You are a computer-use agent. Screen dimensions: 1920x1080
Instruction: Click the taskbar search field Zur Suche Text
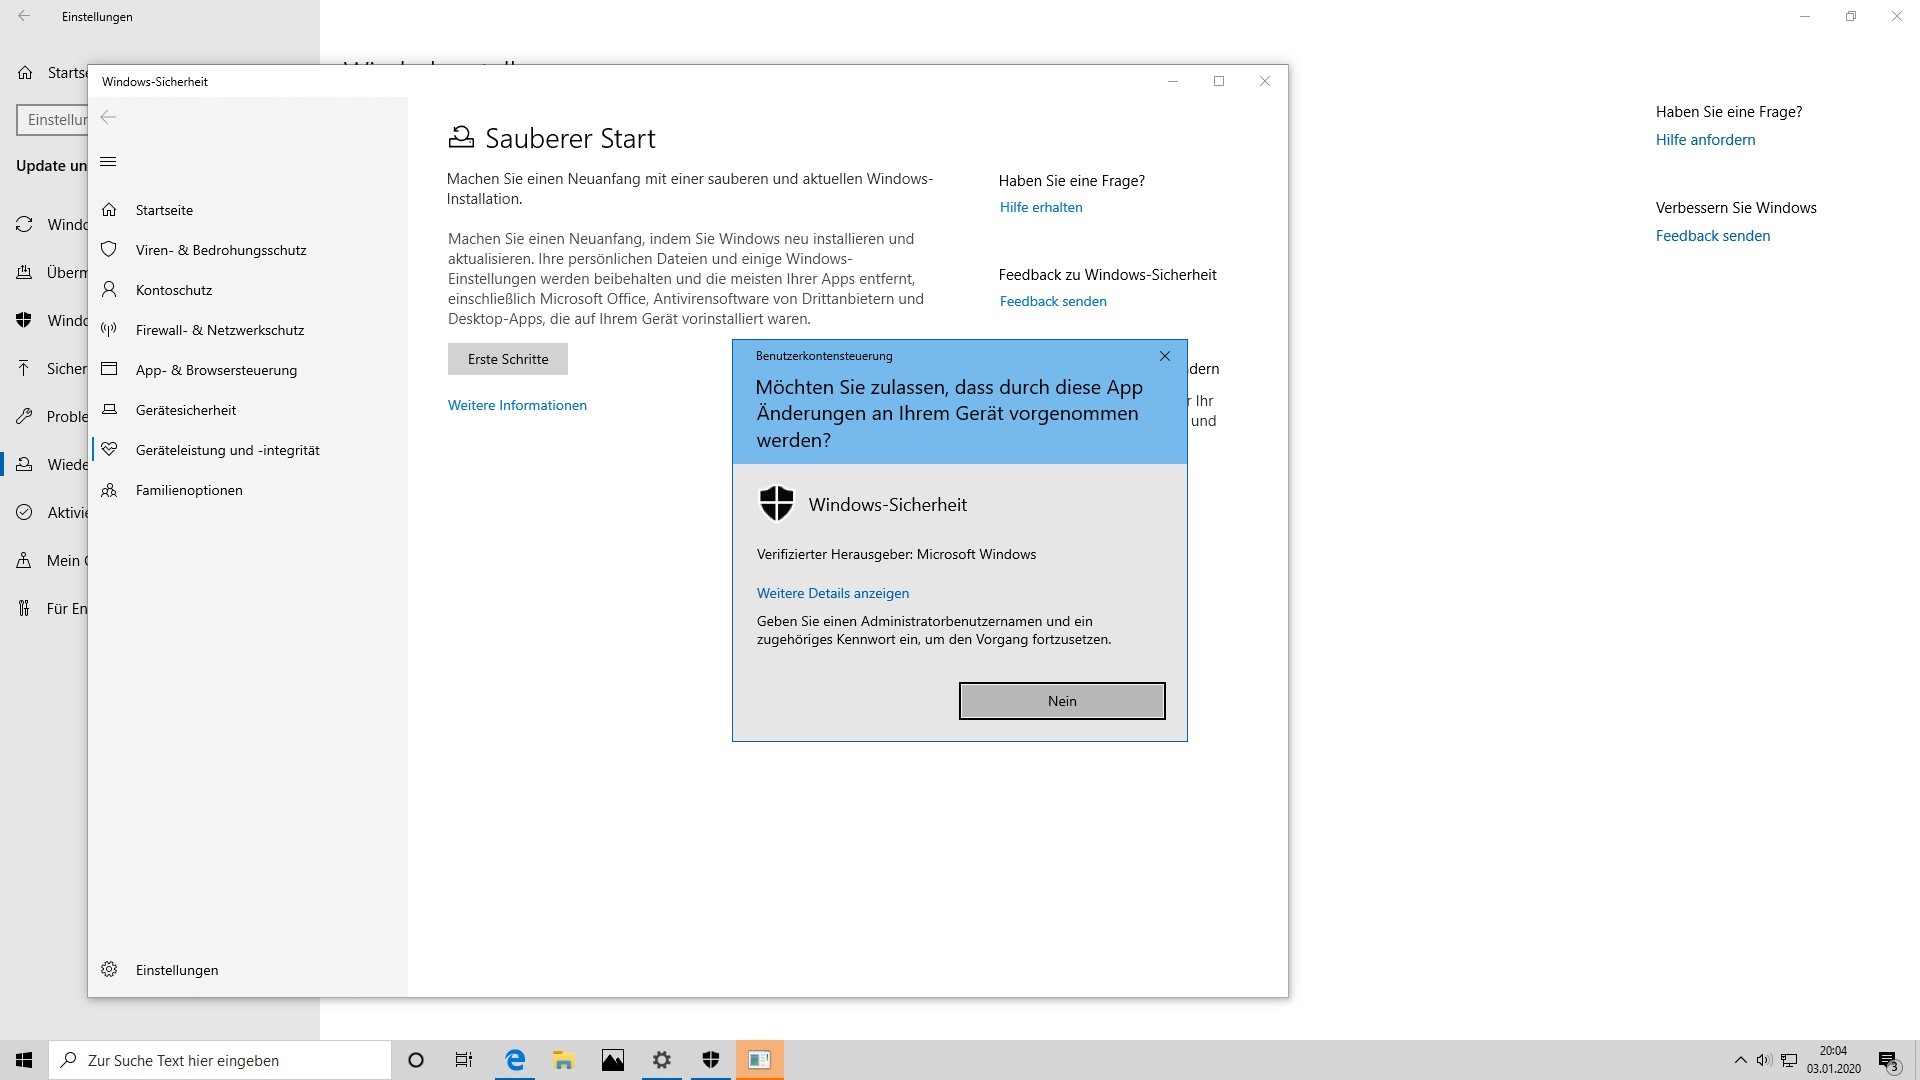click(220, 1060)
